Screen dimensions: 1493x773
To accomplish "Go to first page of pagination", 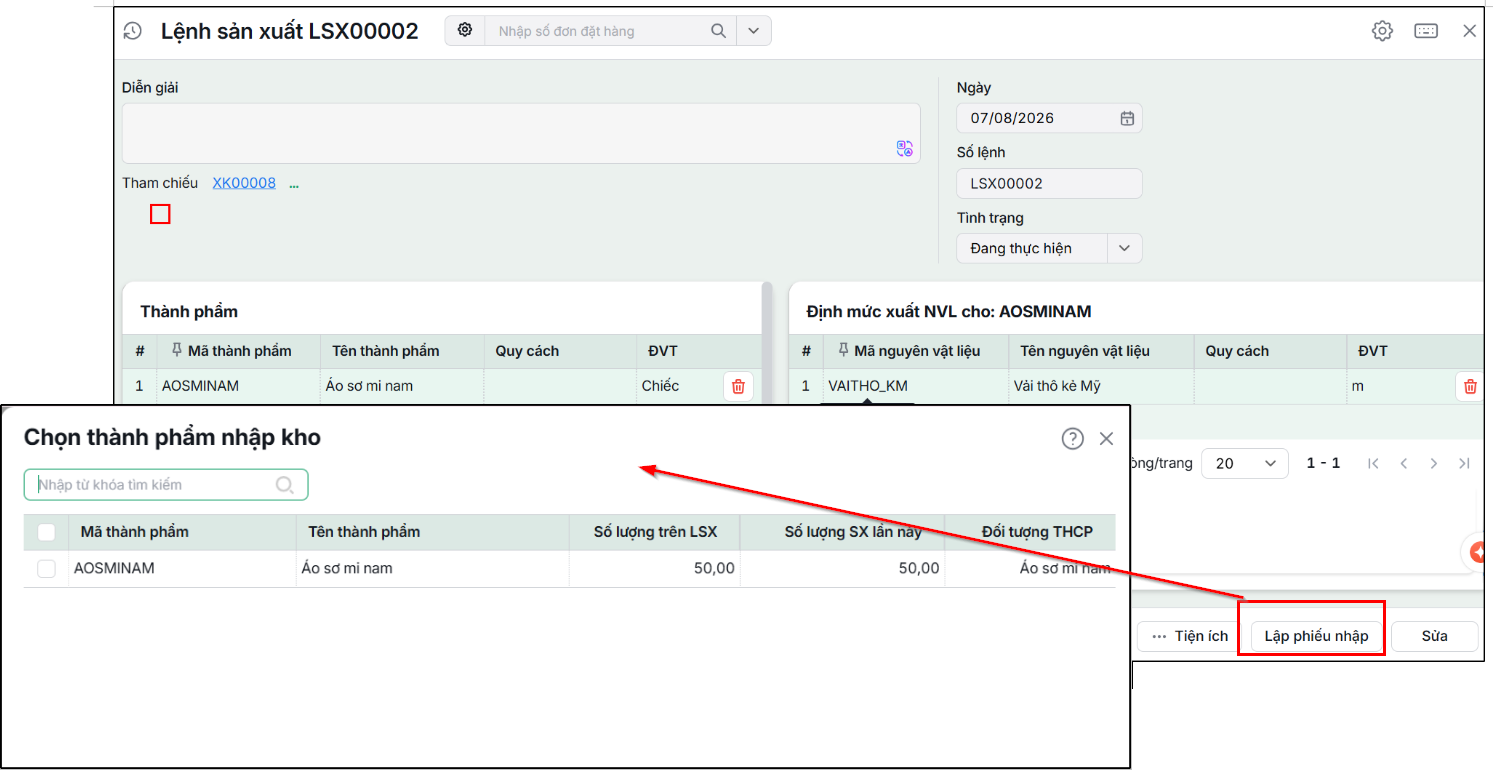I will tap(1373, 463).
